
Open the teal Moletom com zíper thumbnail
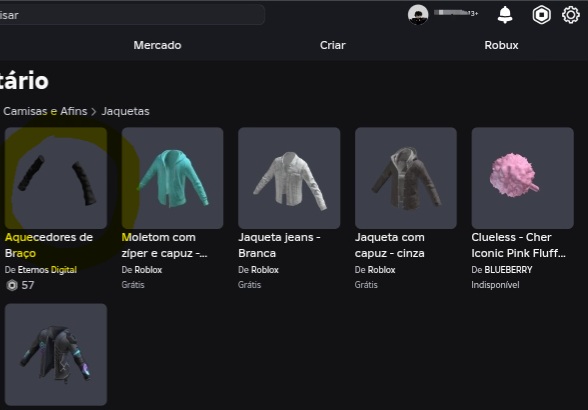172,178
